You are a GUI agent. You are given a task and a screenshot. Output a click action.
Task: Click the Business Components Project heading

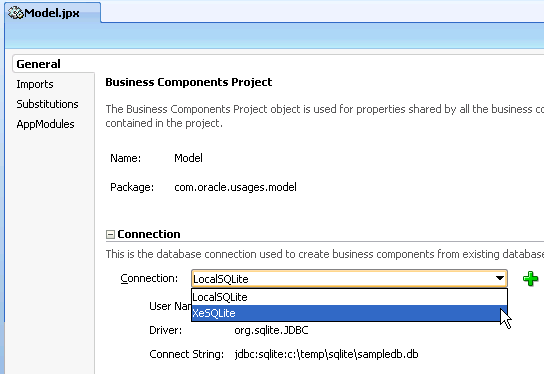click(189, 82)
